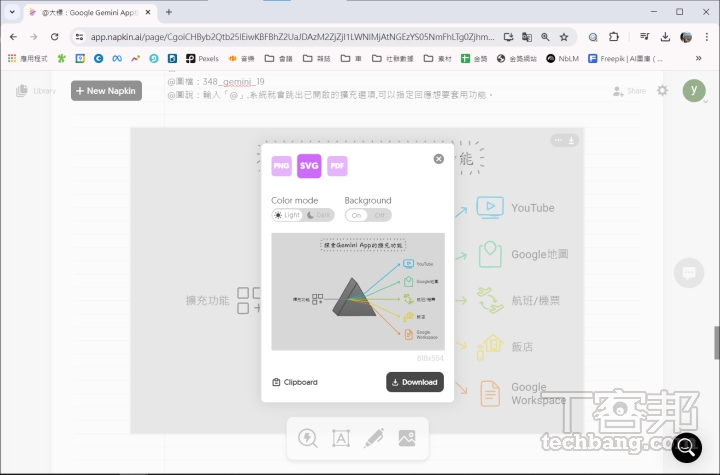Copy graphic to Clipboard

pyautogui.click(x=295, y=382)
